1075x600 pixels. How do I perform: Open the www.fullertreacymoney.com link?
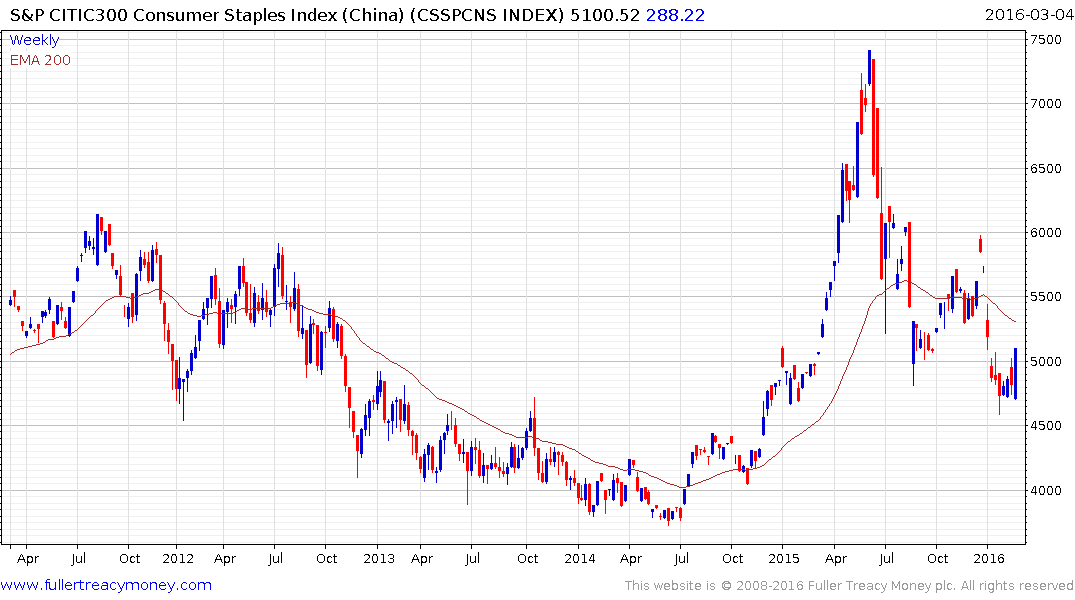[106, 585]
